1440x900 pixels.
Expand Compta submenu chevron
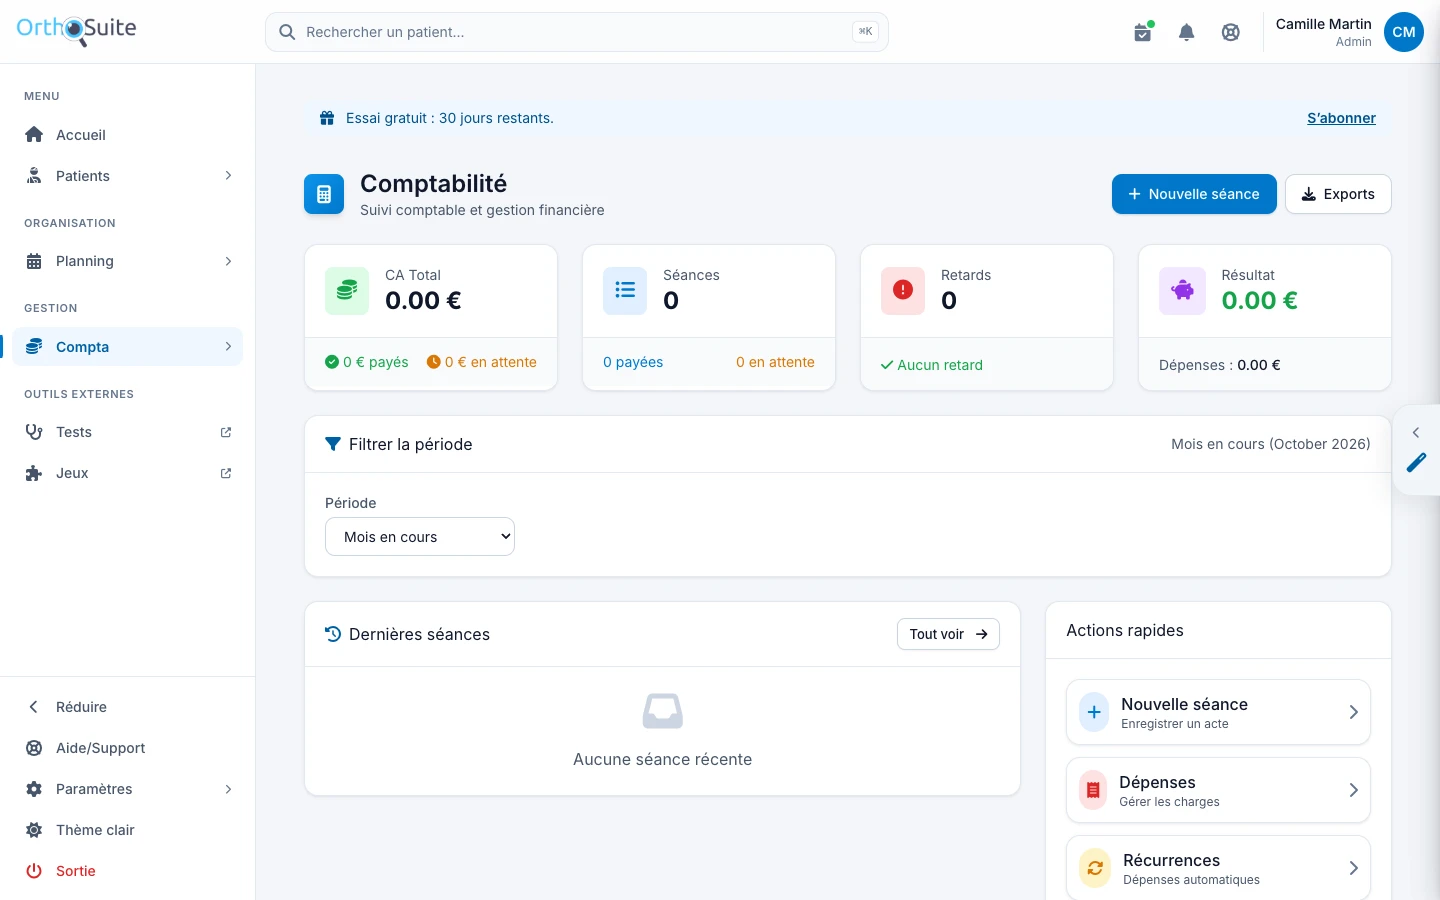pos(228,347)
